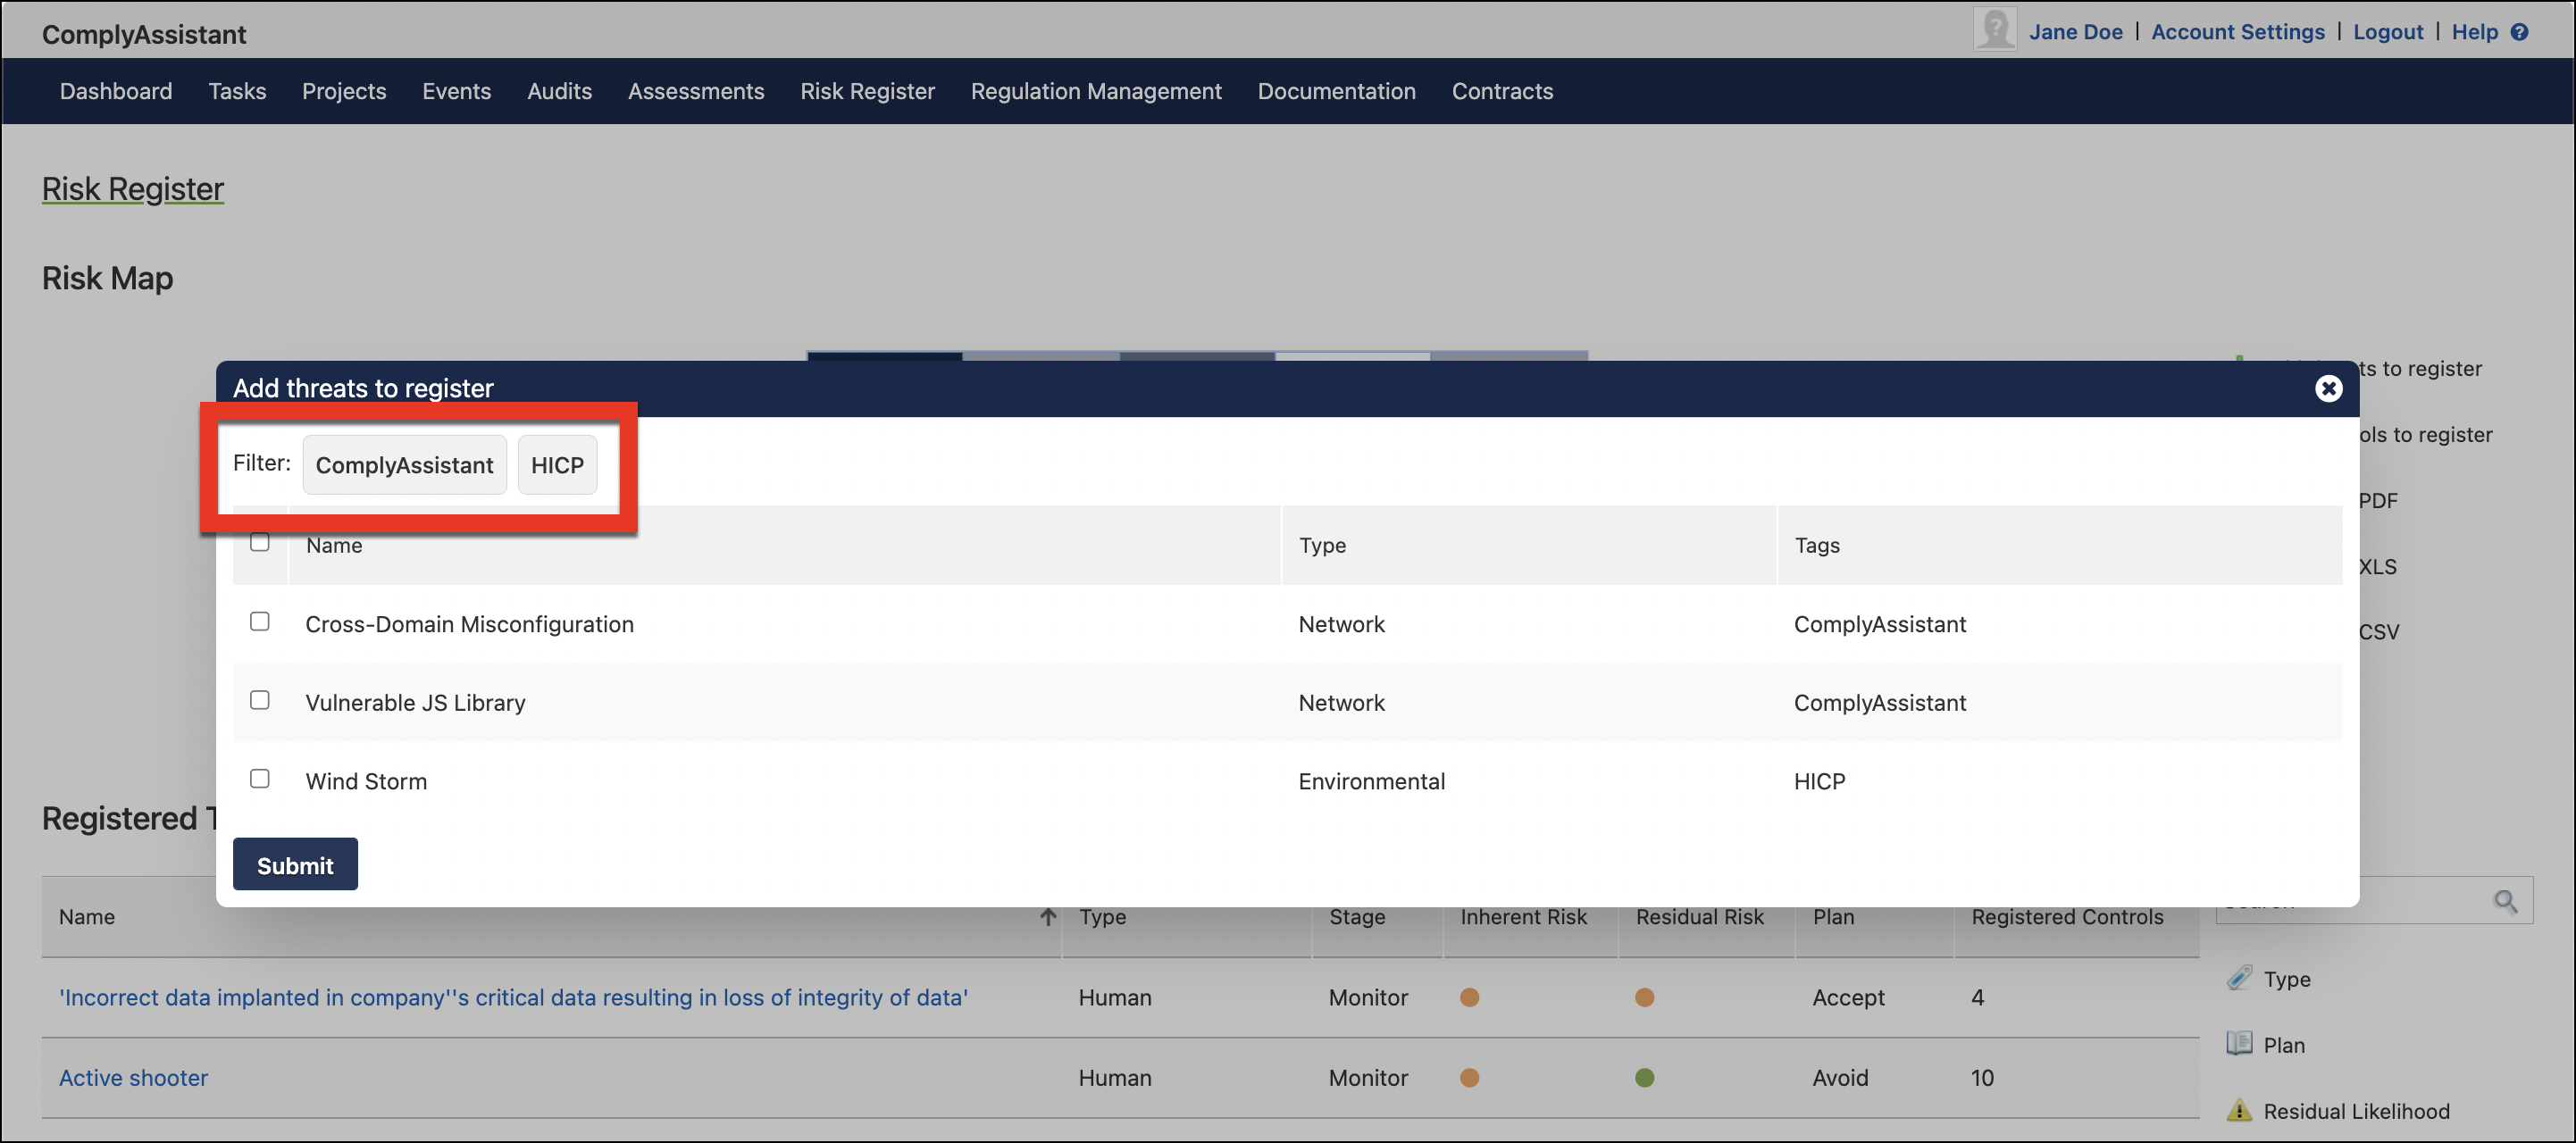
Task: Open the Dashboard menu
Action: tap(116, 91)
